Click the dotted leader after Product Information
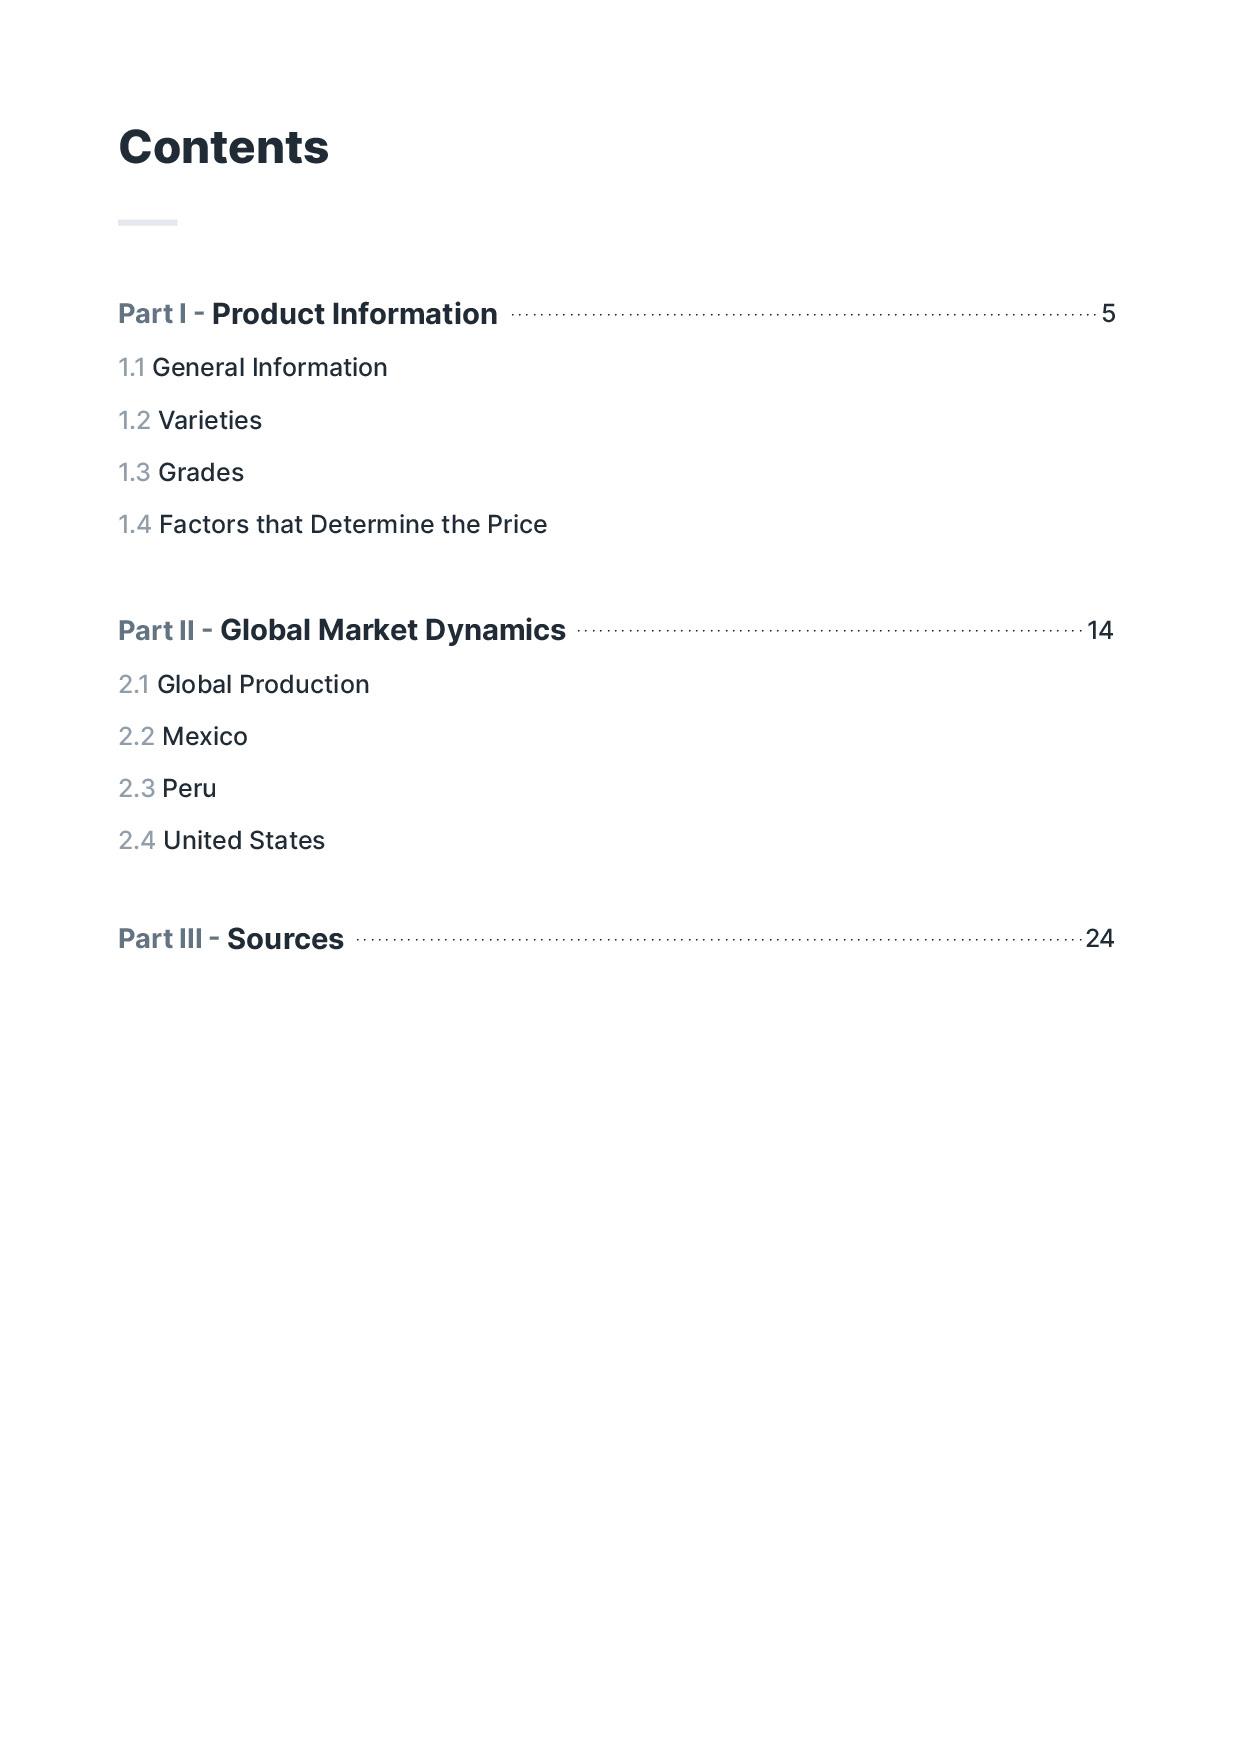This screenshot has width=1240, height=1754. coord(800,314)
